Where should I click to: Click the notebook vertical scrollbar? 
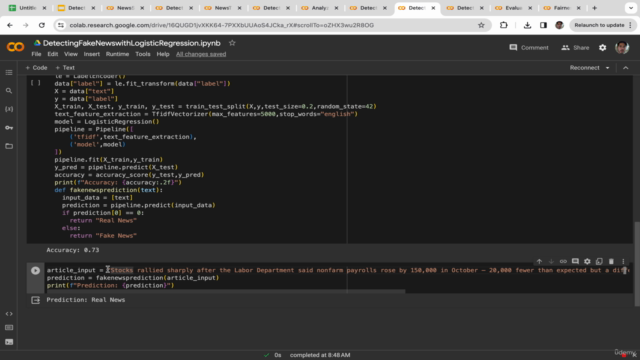(x=637, y=263)
